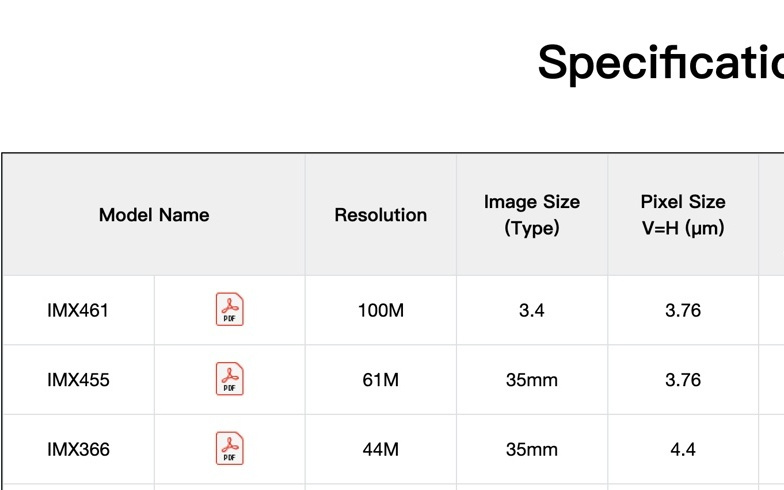Click the Image Size (Type) header
This screenshot has width=784, height=490.
(x=532, y=215)
